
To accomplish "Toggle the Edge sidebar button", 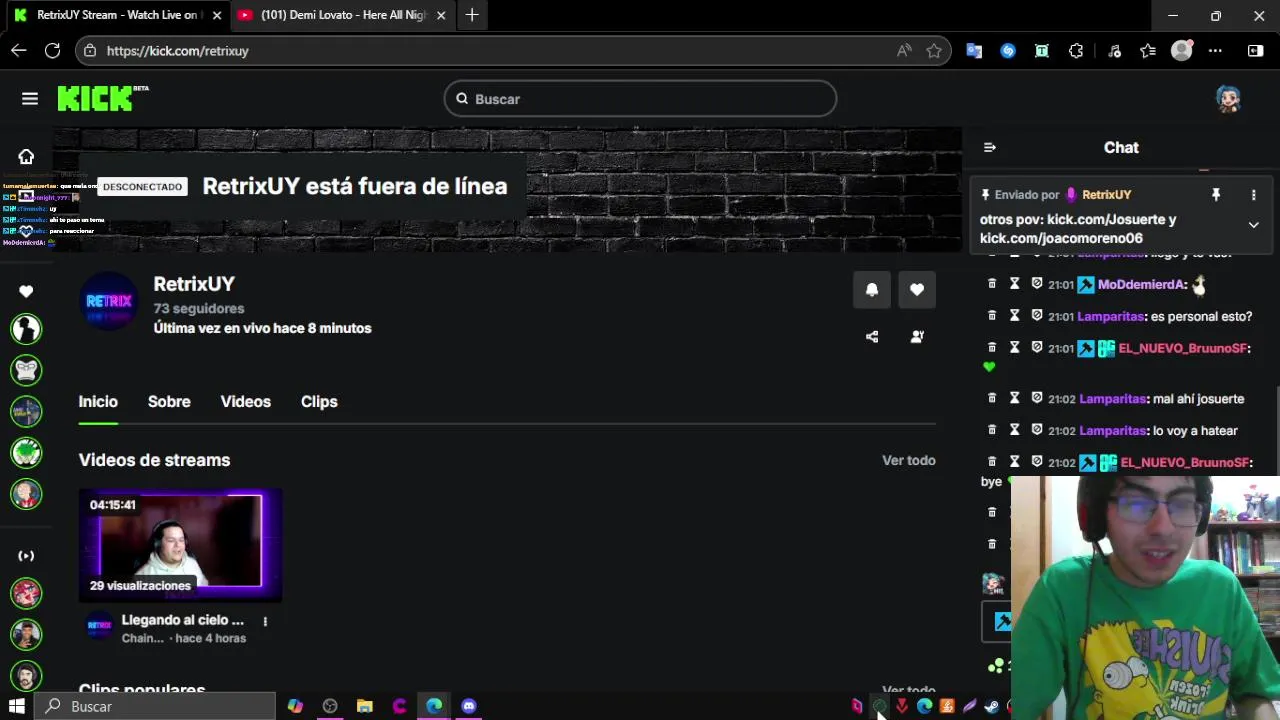I will pyautogui.click(x=1256, y=50).
